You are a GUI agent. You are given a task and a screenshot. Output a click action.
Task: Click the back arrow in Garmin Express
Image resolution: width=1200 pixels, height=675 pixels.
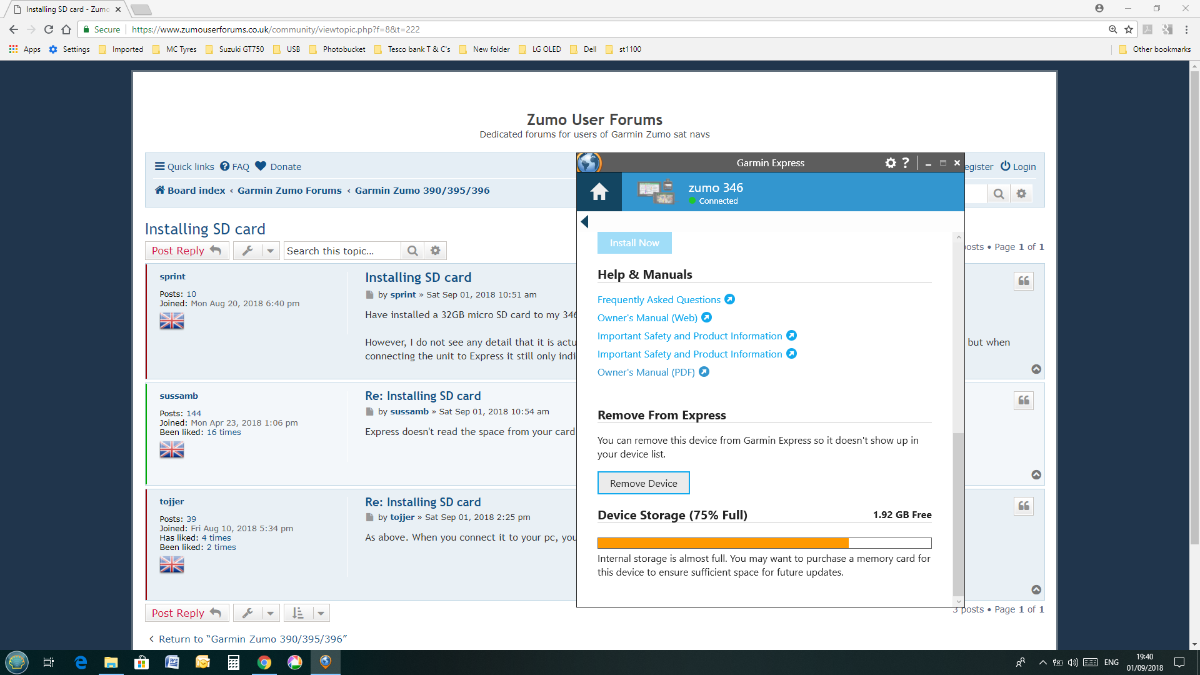point(584,221)
